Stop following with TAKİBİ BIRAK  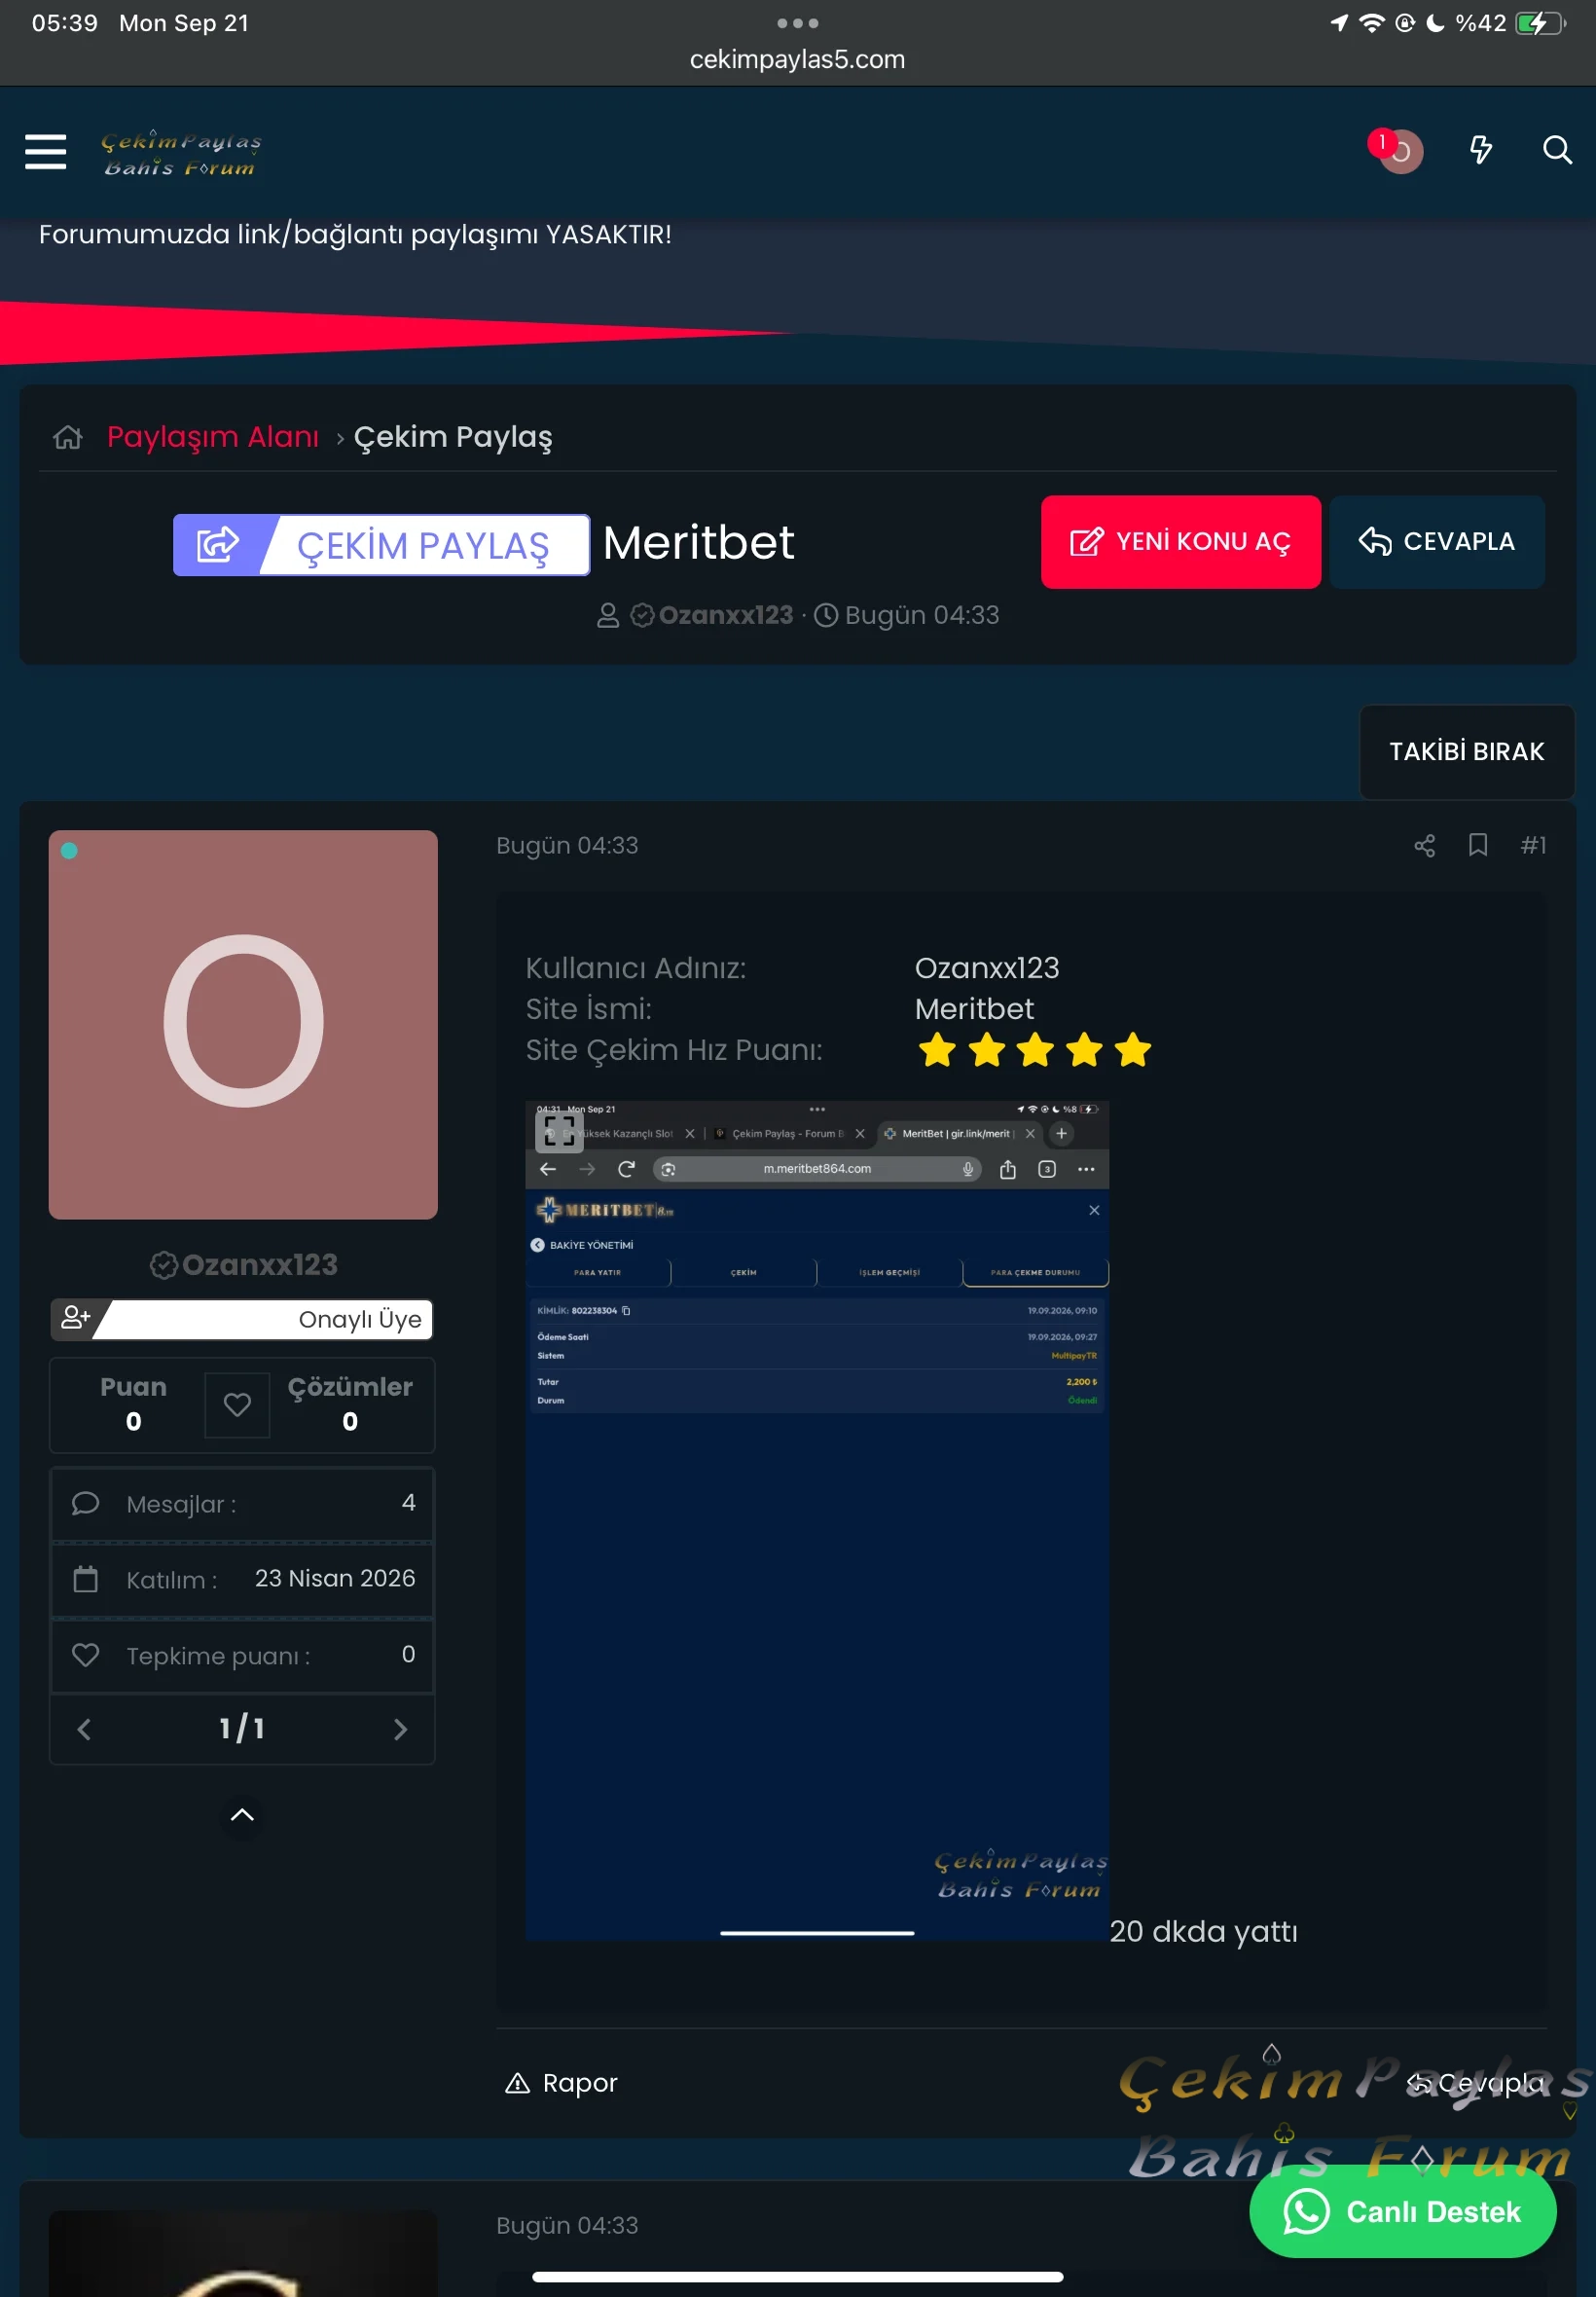click(1466, 751)
